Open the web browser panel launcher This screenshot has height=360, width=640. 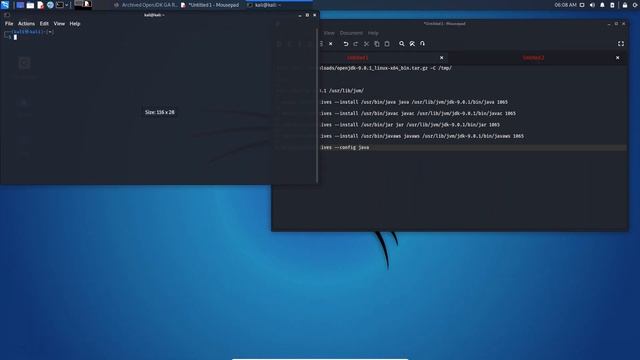point(50,5)
